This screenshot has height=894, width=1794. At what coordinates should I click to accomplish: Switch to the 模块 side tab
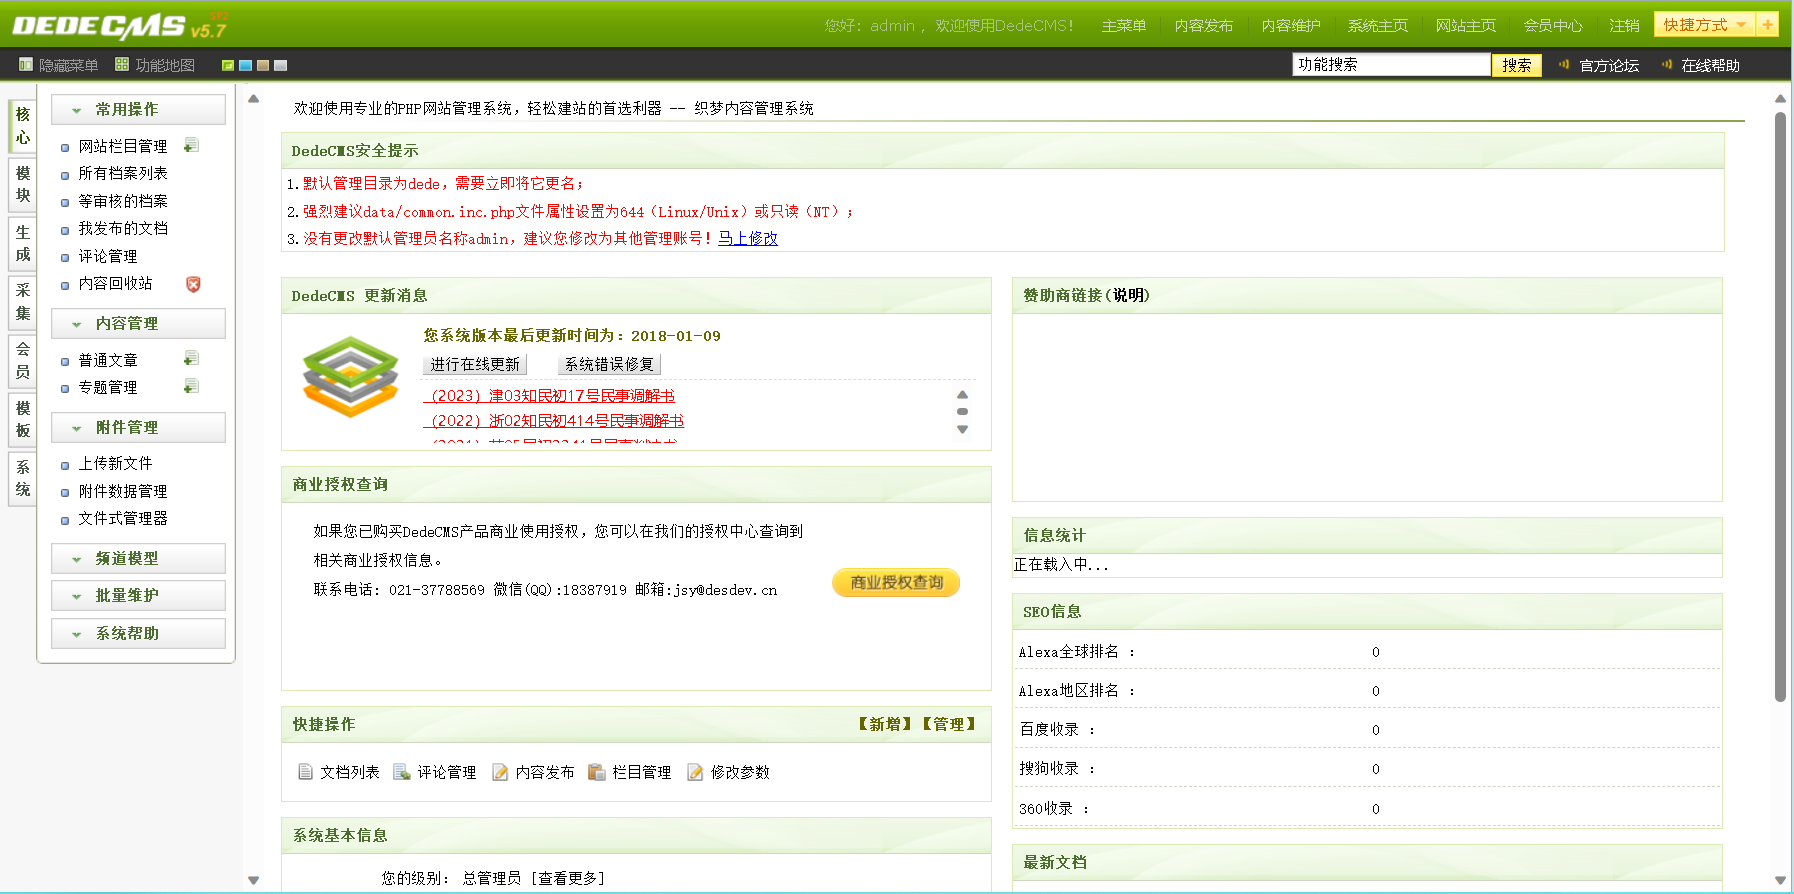23,185
